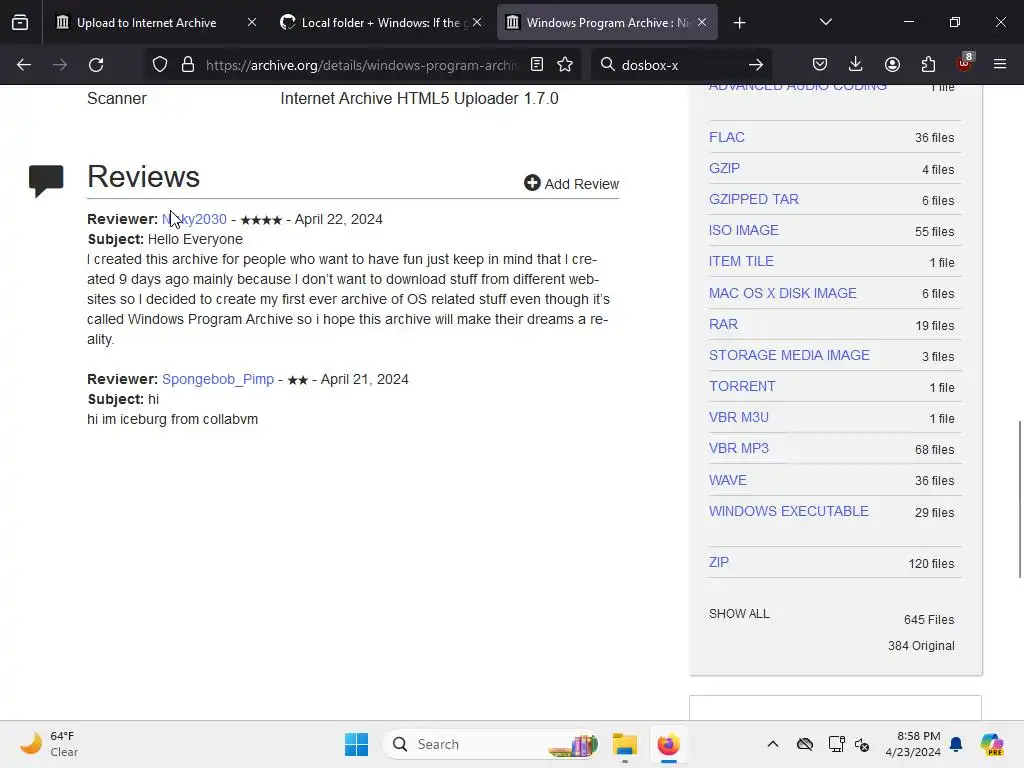
Task: Click '384 Original' text
Action: click(x=921, y=646)
